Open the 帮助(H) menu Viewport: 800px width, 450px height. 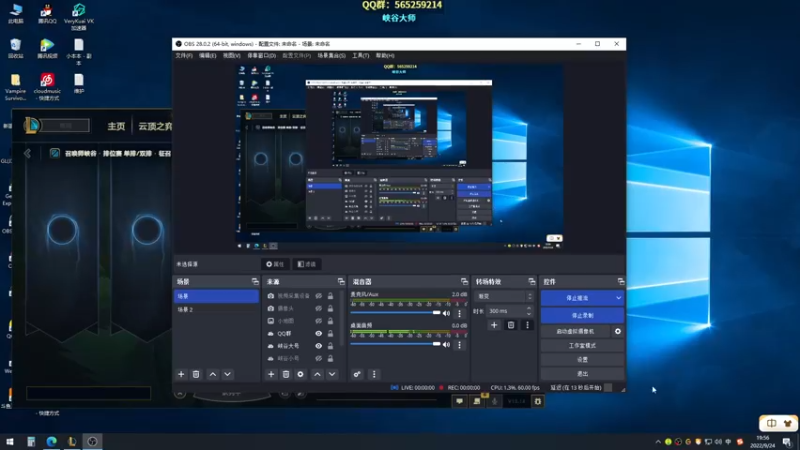click(x=385, y=56)
